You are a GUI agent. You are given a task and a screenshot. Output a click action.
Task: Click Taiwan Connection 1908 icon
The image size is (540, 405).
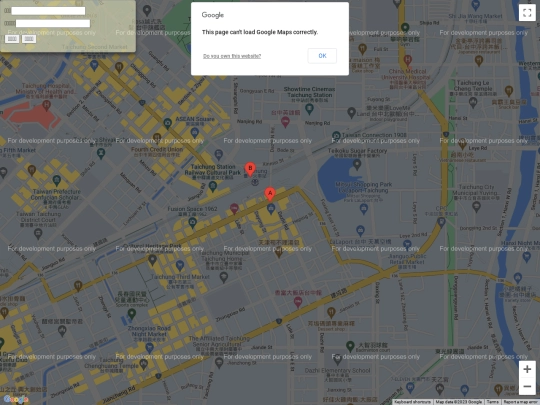[x=336, y=135]
